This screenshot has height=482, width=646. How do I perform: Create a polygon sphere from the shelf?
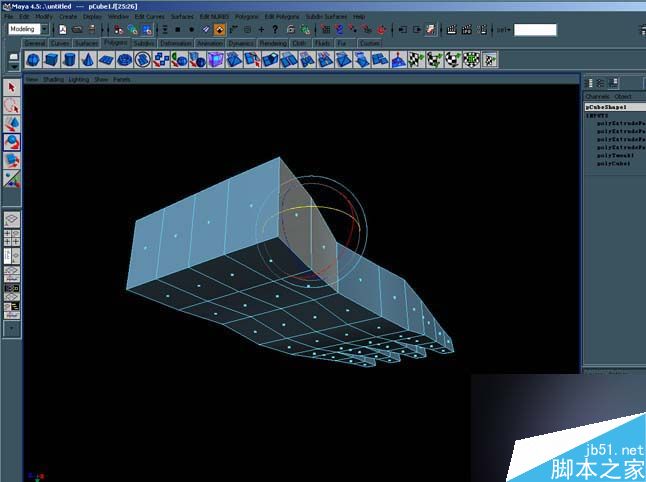(33, 60)
